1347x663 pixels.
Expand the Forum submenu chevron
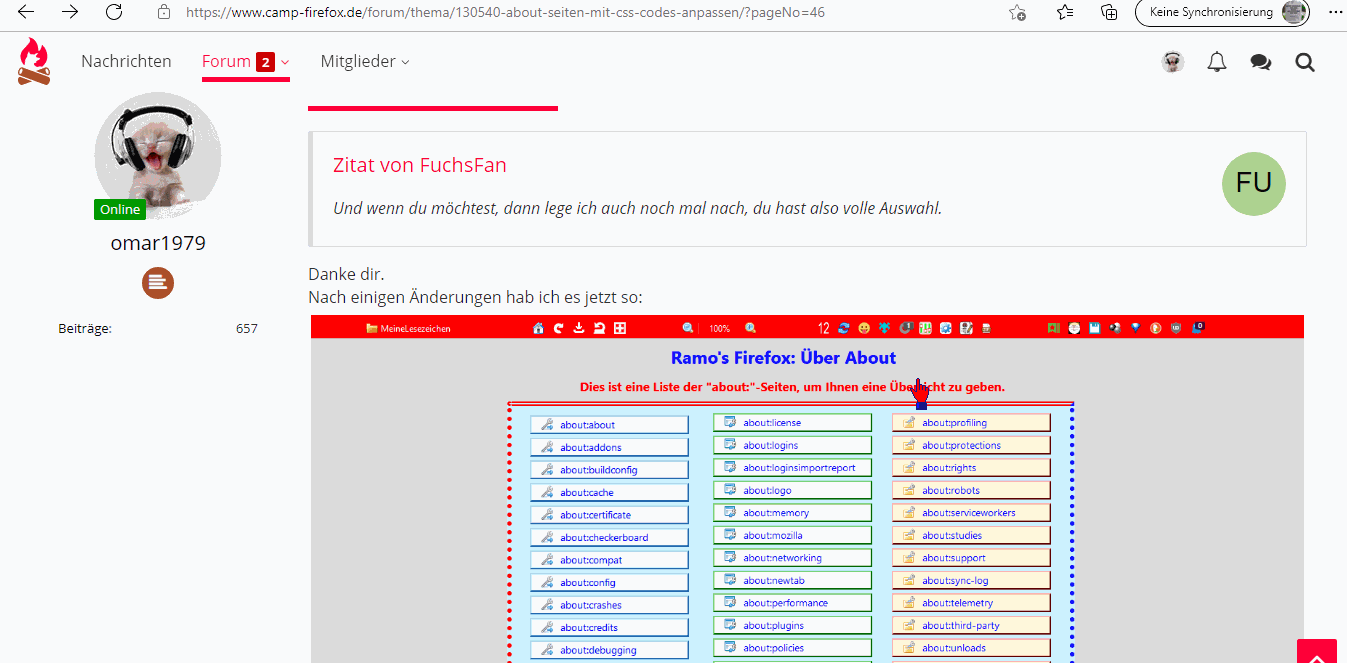[x=285, y=62]
